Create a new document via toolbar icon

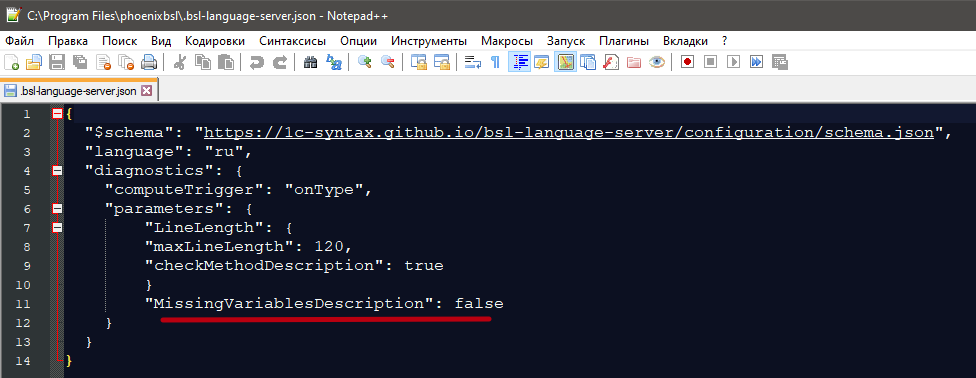12,62
